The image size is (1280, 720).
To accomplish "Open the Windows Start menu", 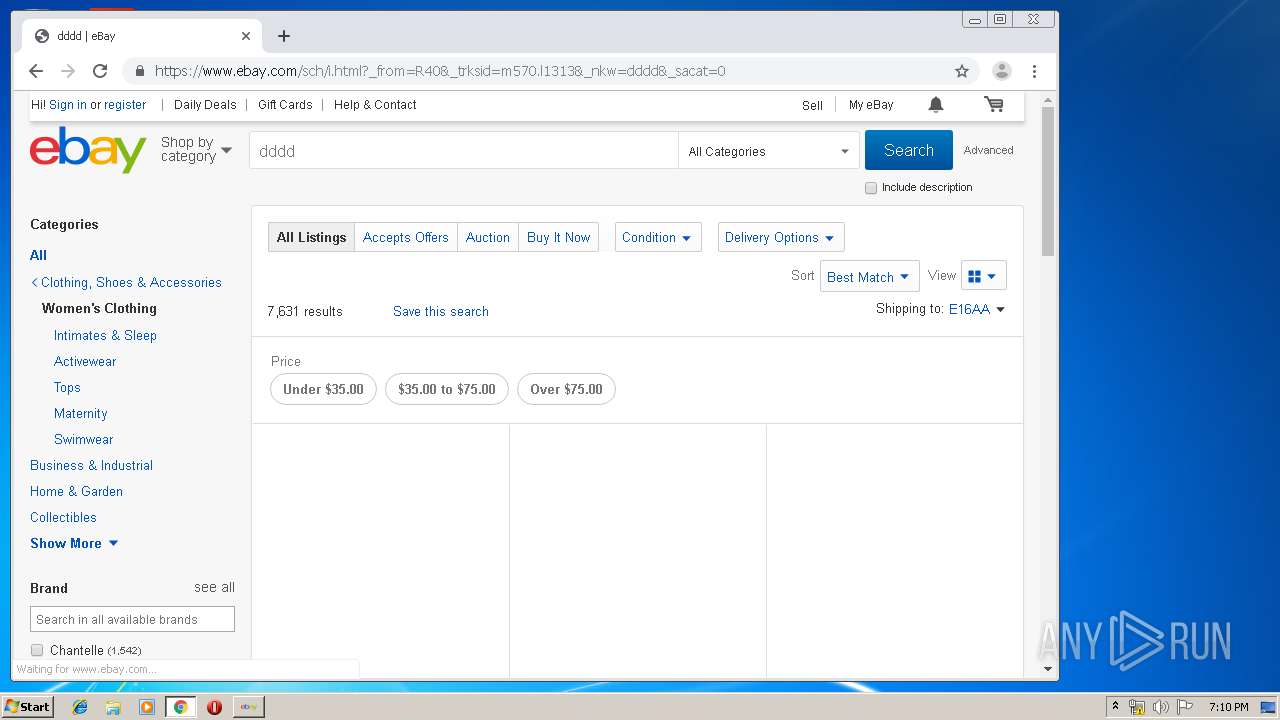I will 28,707.
